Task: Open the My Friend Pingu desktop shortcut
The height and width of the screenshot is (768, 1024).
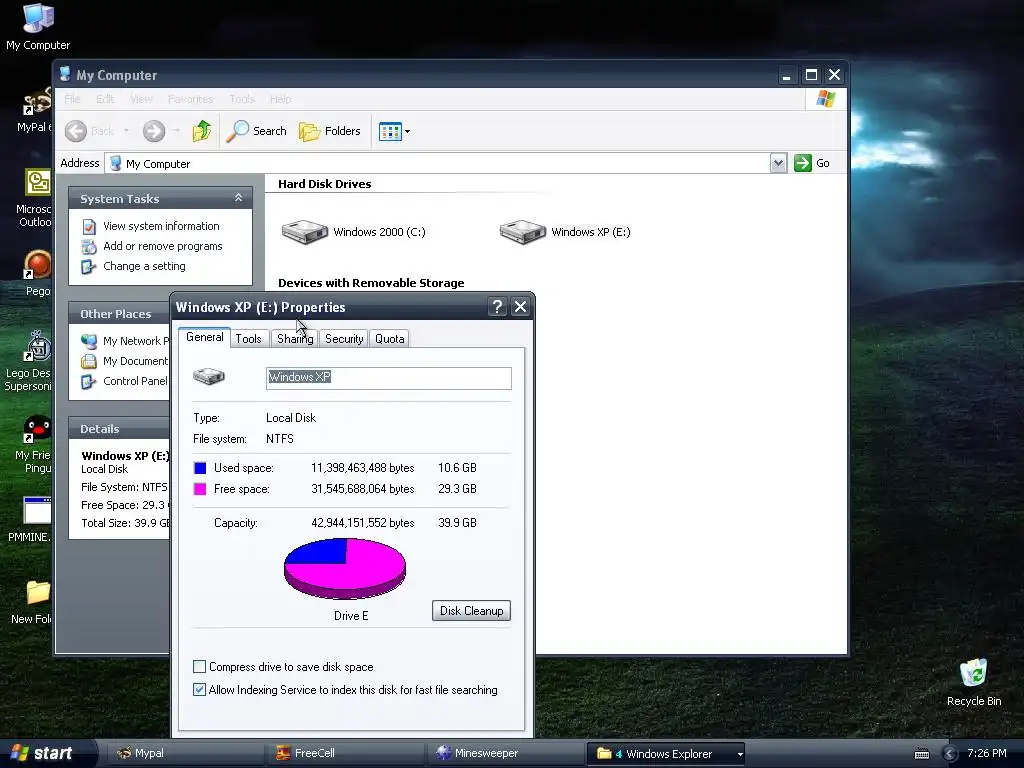Action: click(x=34, y=444)
